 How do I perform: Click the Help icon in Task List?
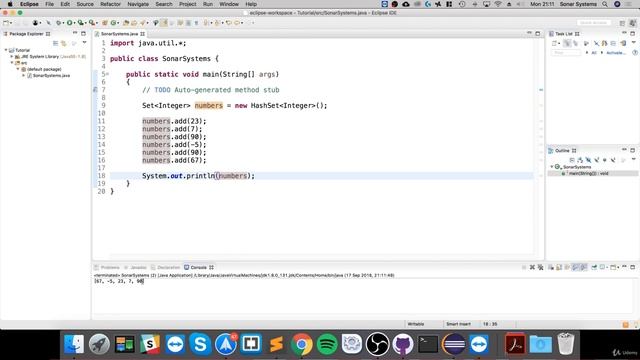[x=635, y=52]
